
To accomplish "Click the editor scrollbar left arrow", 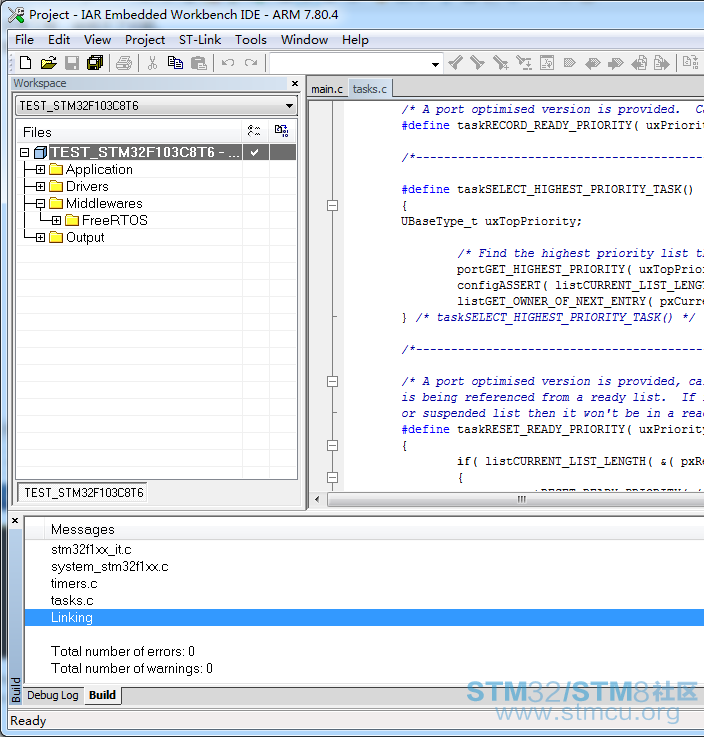I will click(x=317, y=499).
